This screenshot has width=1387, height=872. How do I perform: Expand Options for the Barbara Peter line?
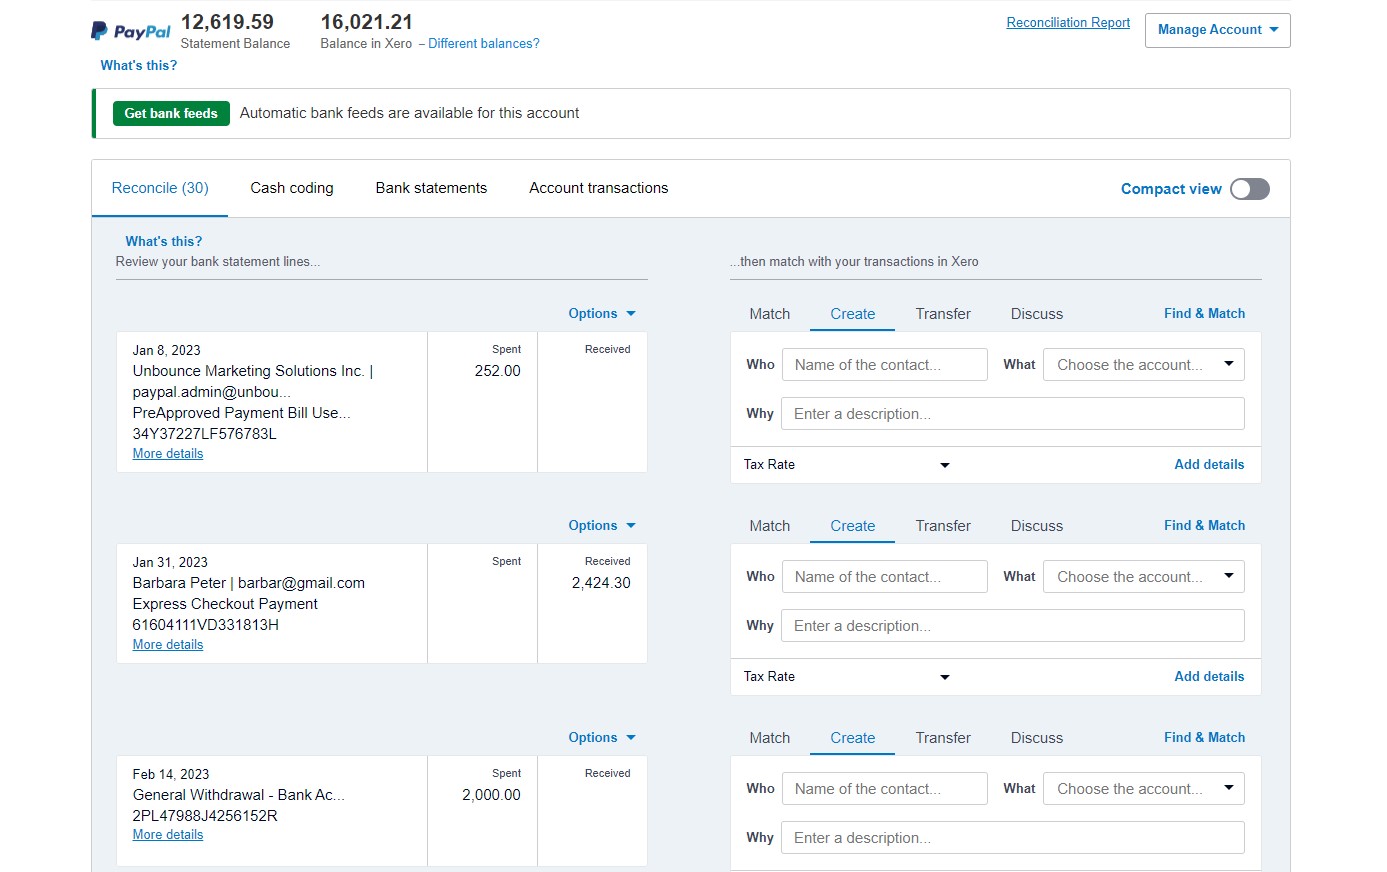coord(601,525)
